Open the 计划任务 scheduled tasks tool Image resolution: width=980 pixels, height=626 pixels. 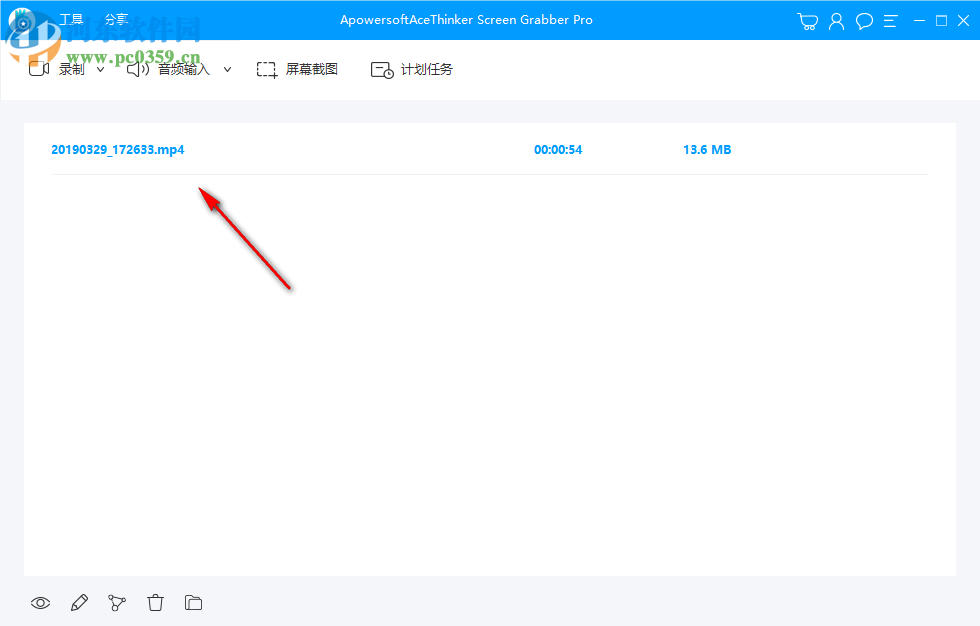pos(411,69)
